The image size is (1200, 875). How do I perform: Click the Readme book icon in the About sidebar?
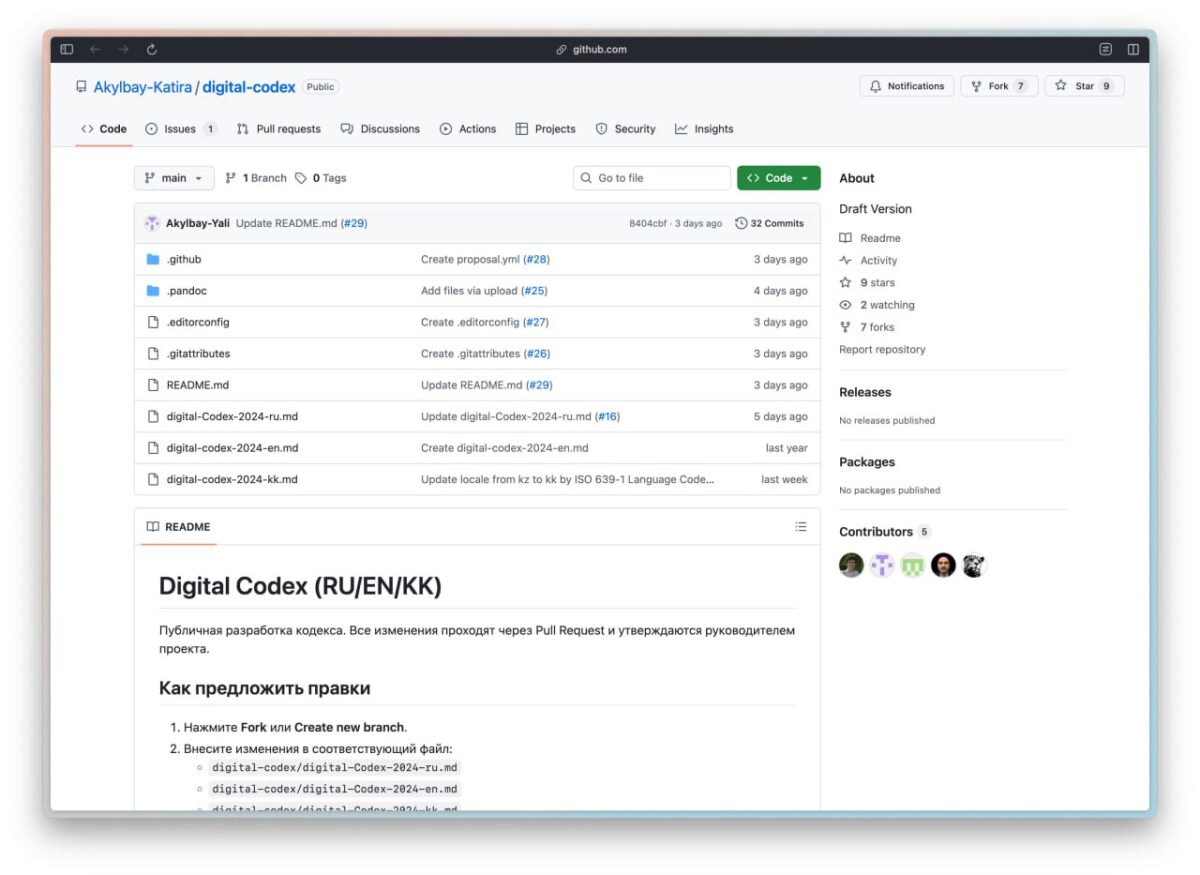(x=848, y=238)
